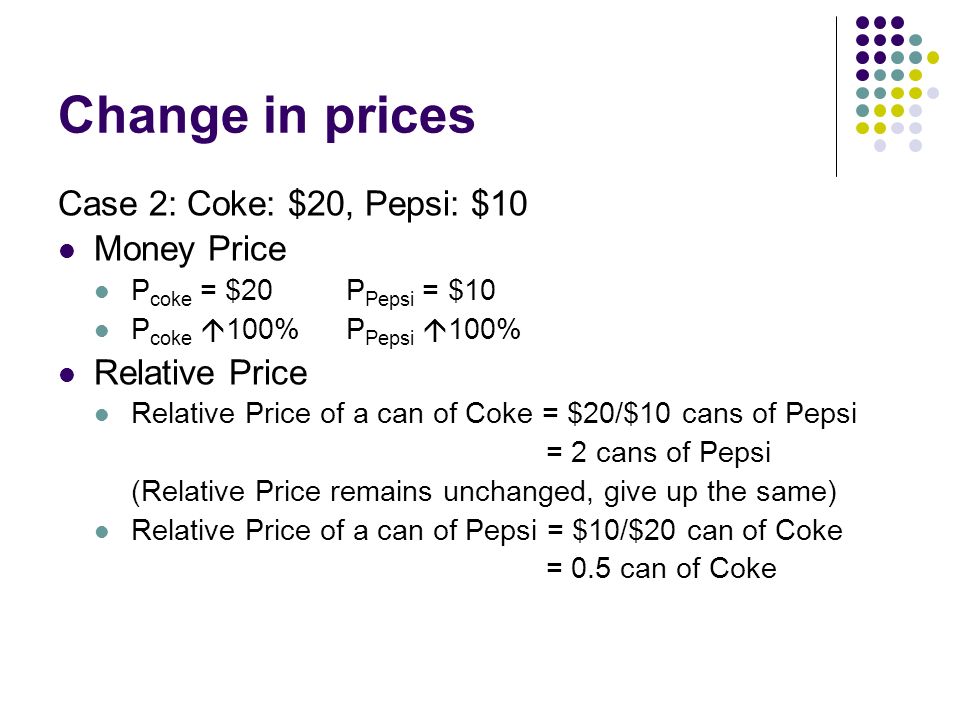This screenshot has width=960, height=720.
Task: Click the teal bullet before Relative Price of Pepsi
Action: click(x=102, y=532)
